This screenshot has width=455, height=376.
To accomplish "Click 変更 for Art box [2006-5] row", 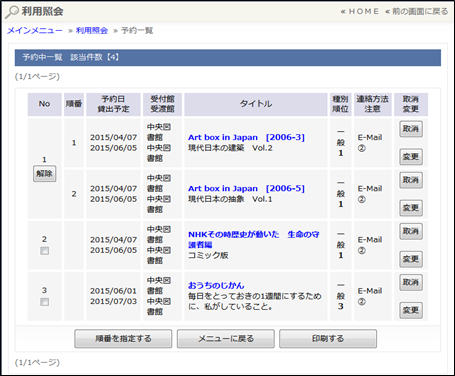I will [x=411, y=208].
